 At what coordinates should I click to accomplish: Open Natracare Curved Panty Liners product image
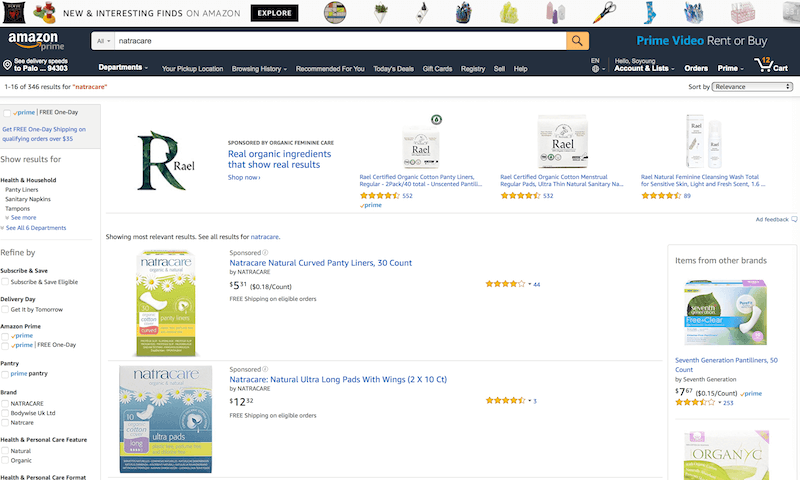[x=166, y=303]
